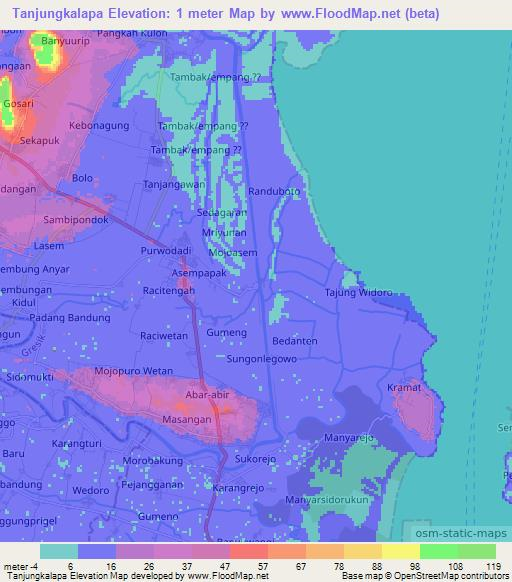Click the 'Banyuurip' map label
Viewport: 512px width, 582px height.
click(x=65, y=41)
